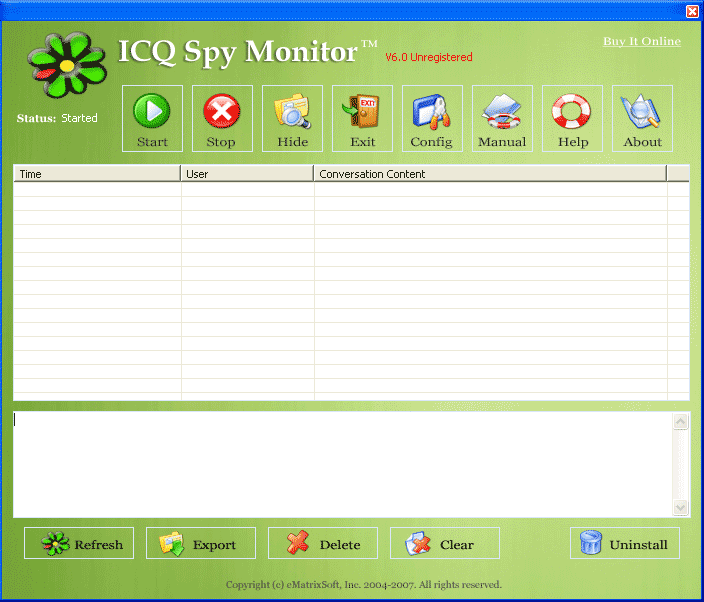
Task: Click the Refresh button
Action: [x=79, y=544]
